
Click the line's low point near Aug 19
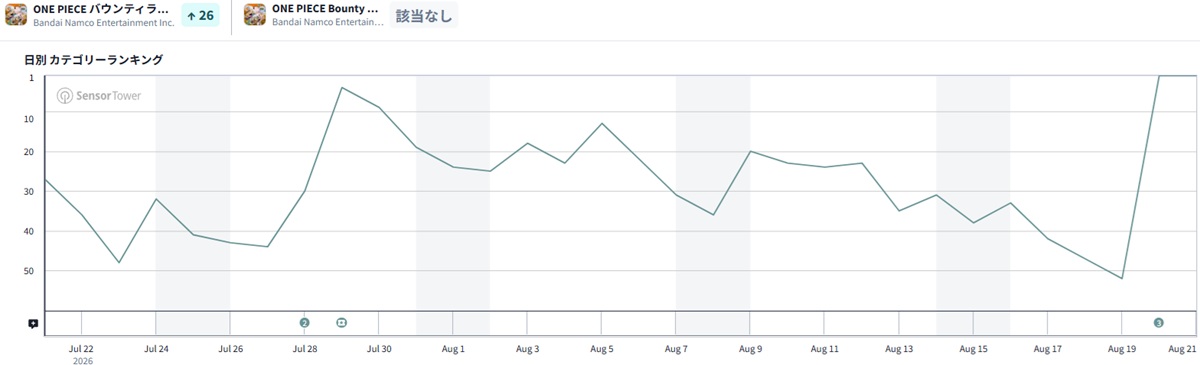point(1122,278)
